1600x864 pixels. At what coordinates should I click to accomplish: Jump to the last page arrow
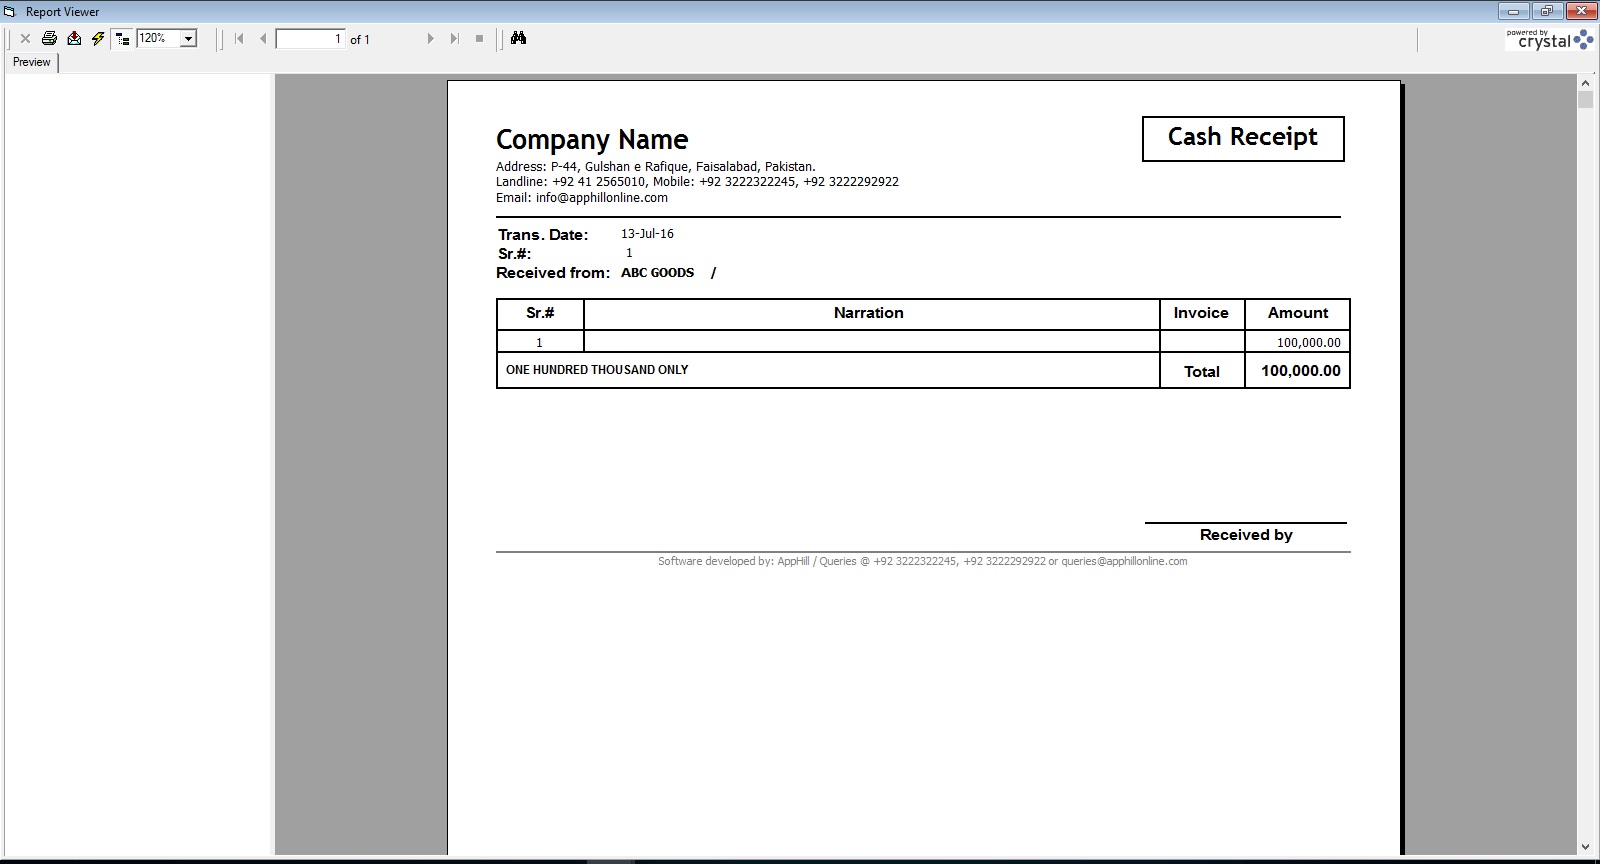(455, 39)
